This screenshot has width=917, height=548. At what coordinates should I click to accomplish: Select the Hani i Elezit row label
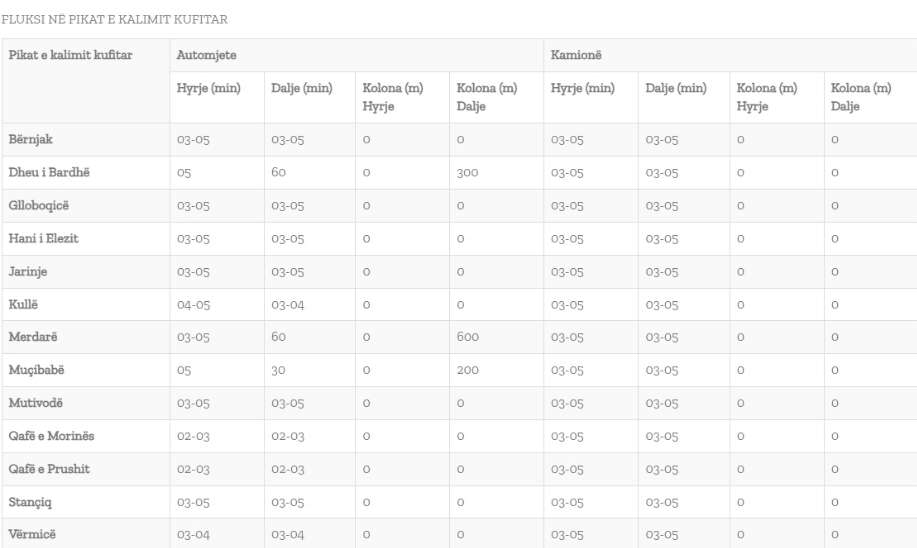coord(43,238)
